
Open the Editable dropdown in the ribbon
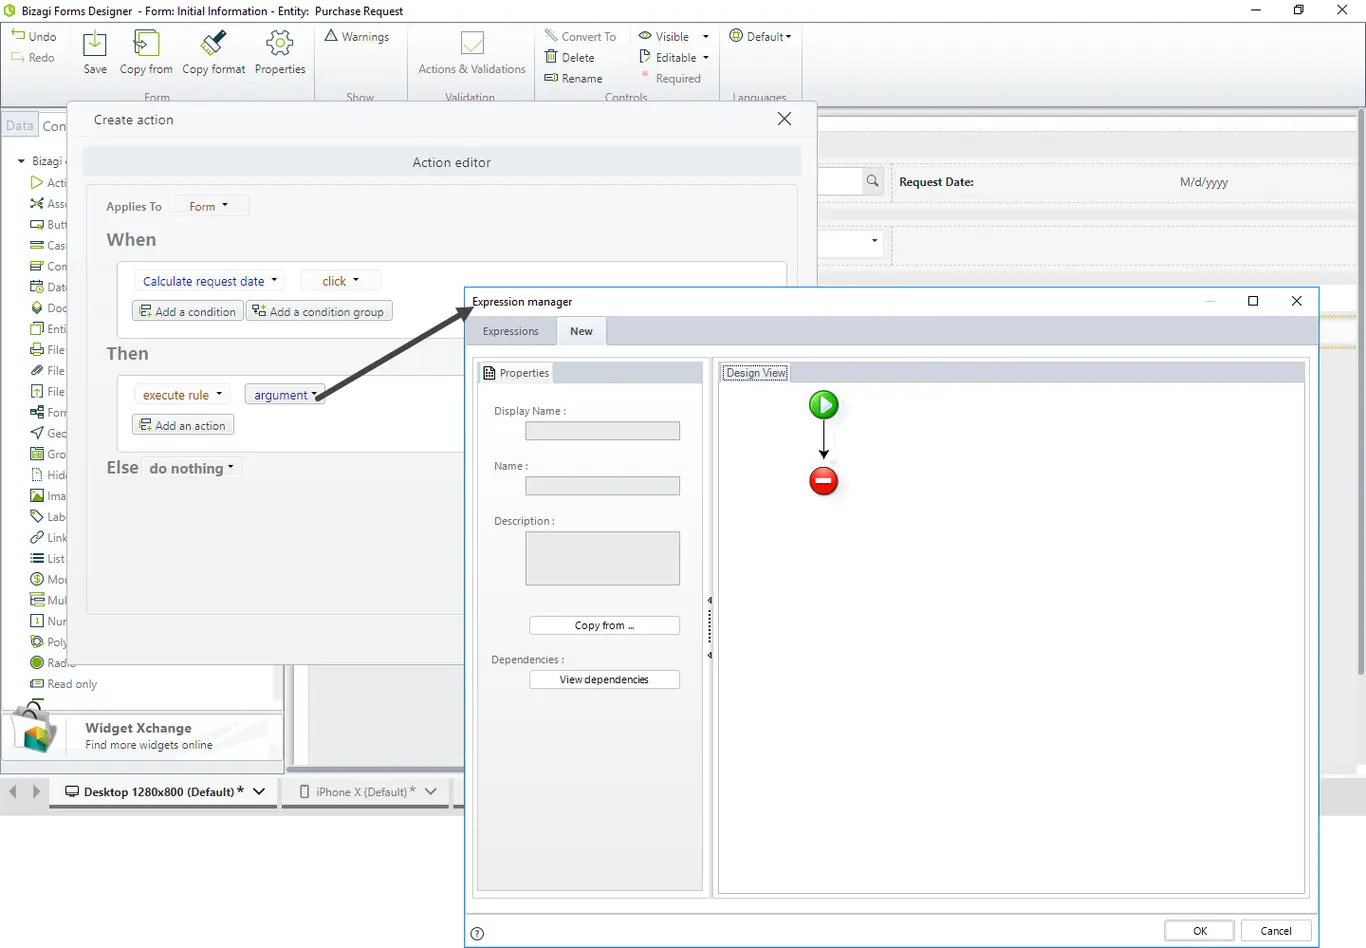click(x=674, y=57)
